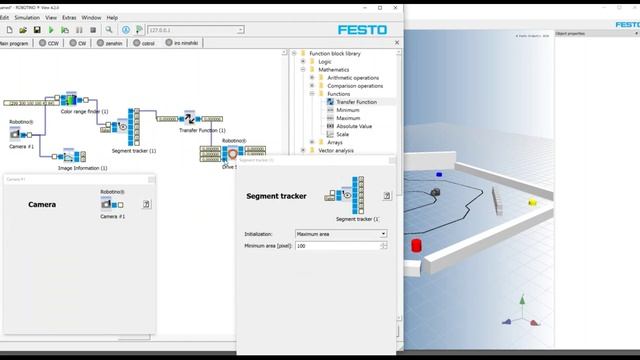Create a new program file
This screenshot has width=640, height=360.
[x=9, y=30]
